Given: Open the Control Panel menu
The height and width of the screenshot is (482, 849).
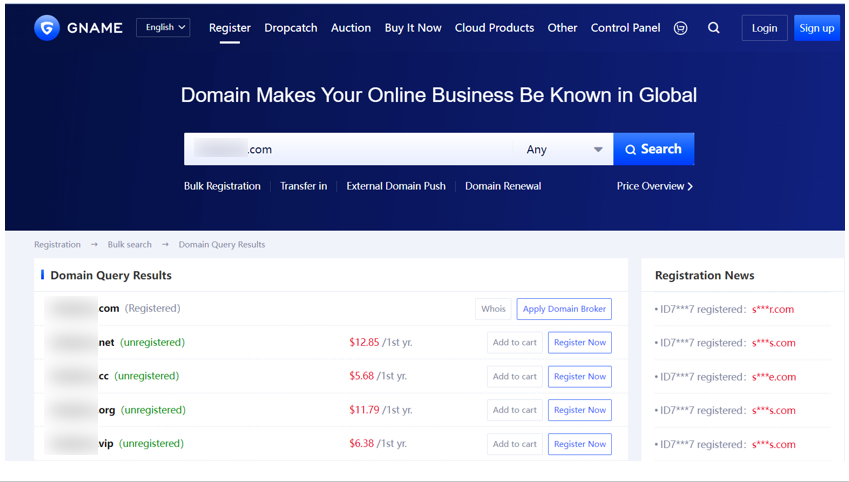Looking at the screenshot, I should click(x=625, y=28).
